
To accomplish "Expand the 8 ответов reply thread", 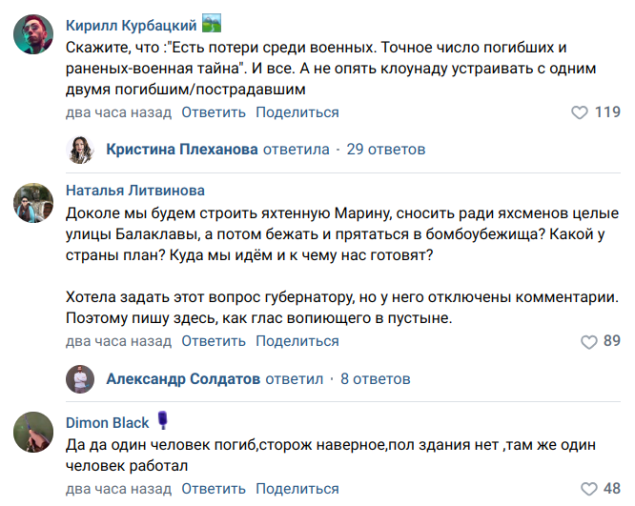I will click(x=375, y=379).
